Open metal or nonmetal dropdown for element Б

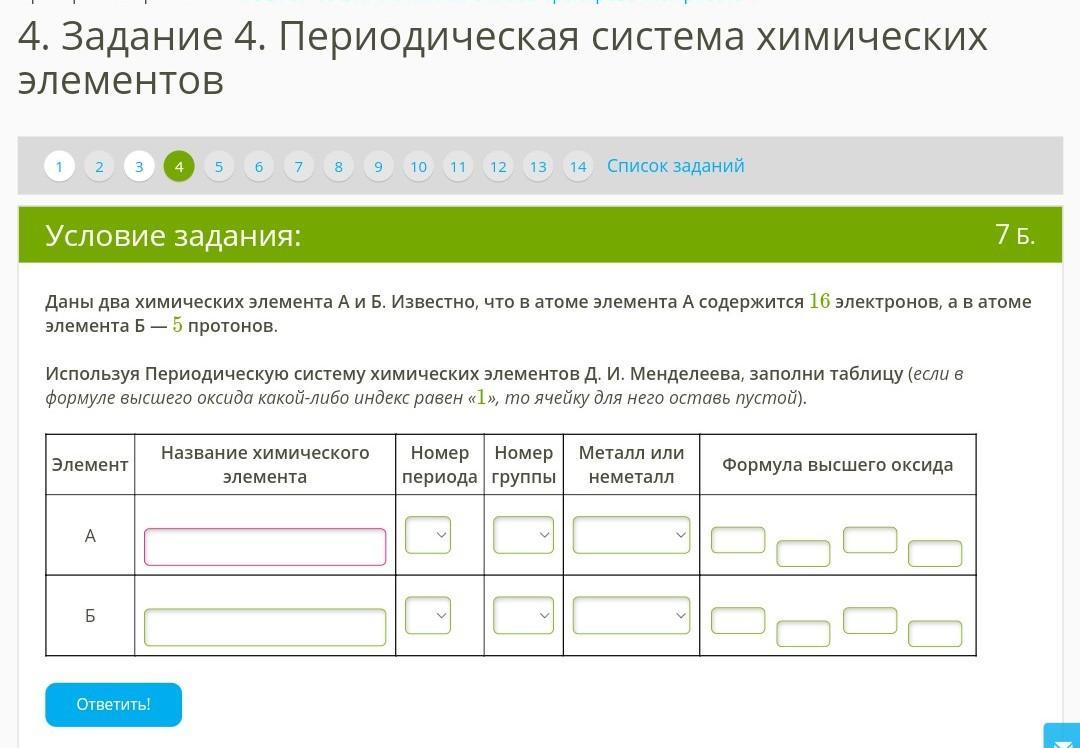tap(632, 615)
